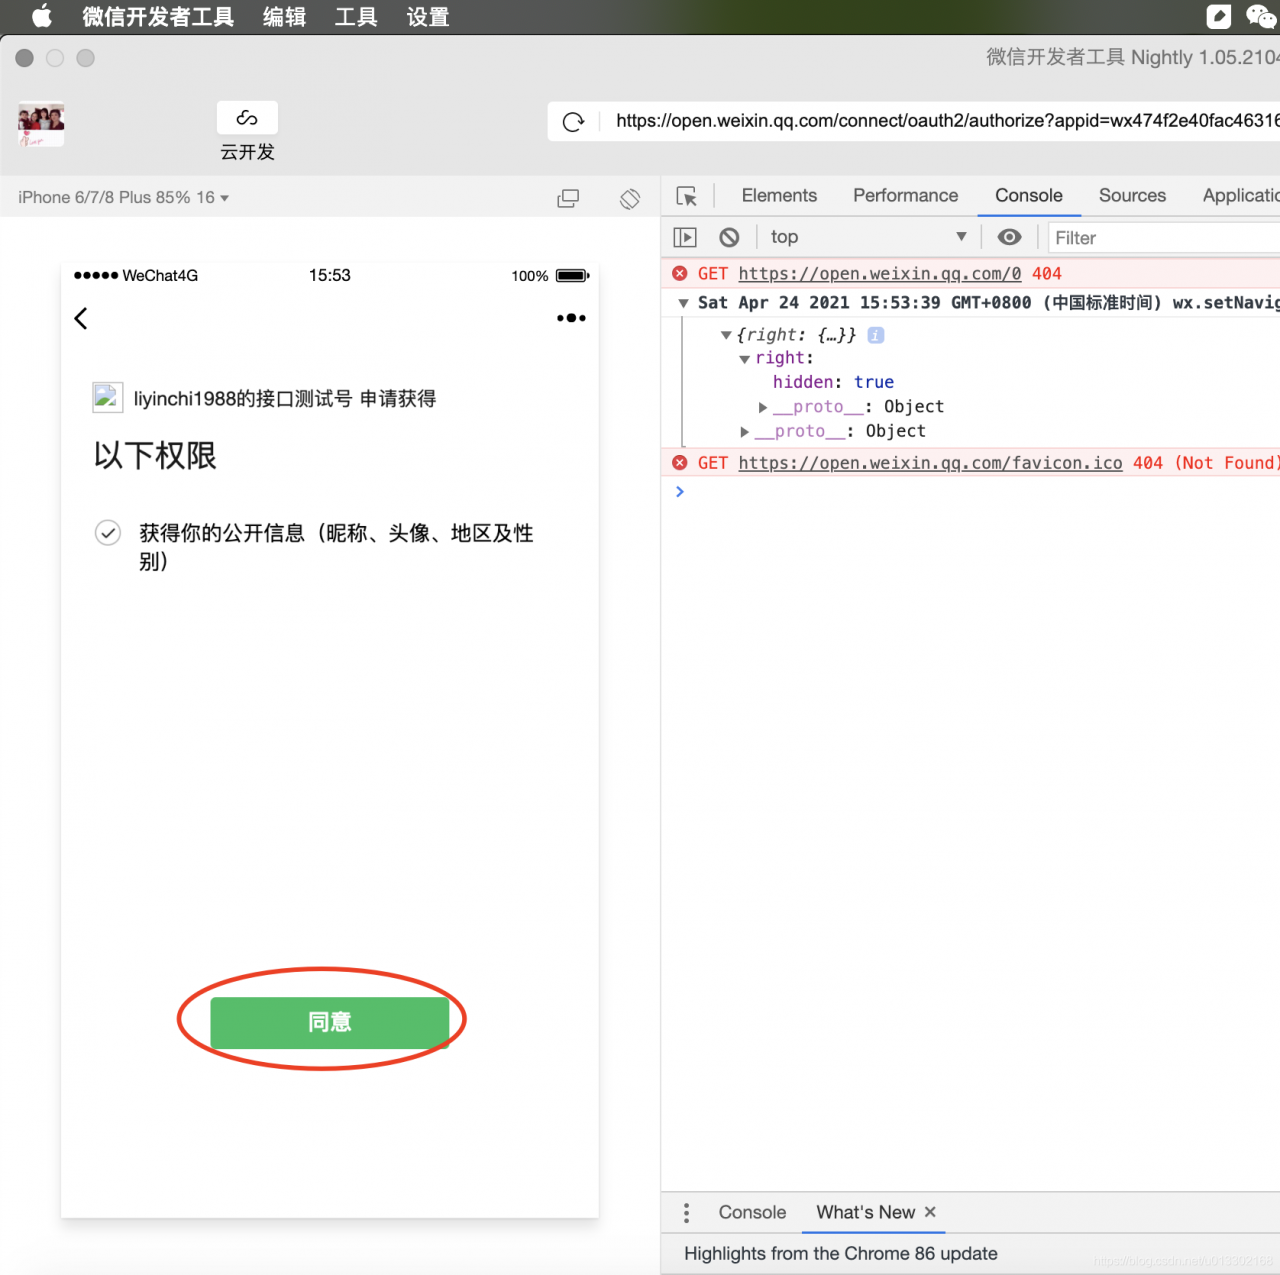Click the error icon on the favicon.ico row
The height and width of the screenshot is (1275, 1280).
click(680, 462)
